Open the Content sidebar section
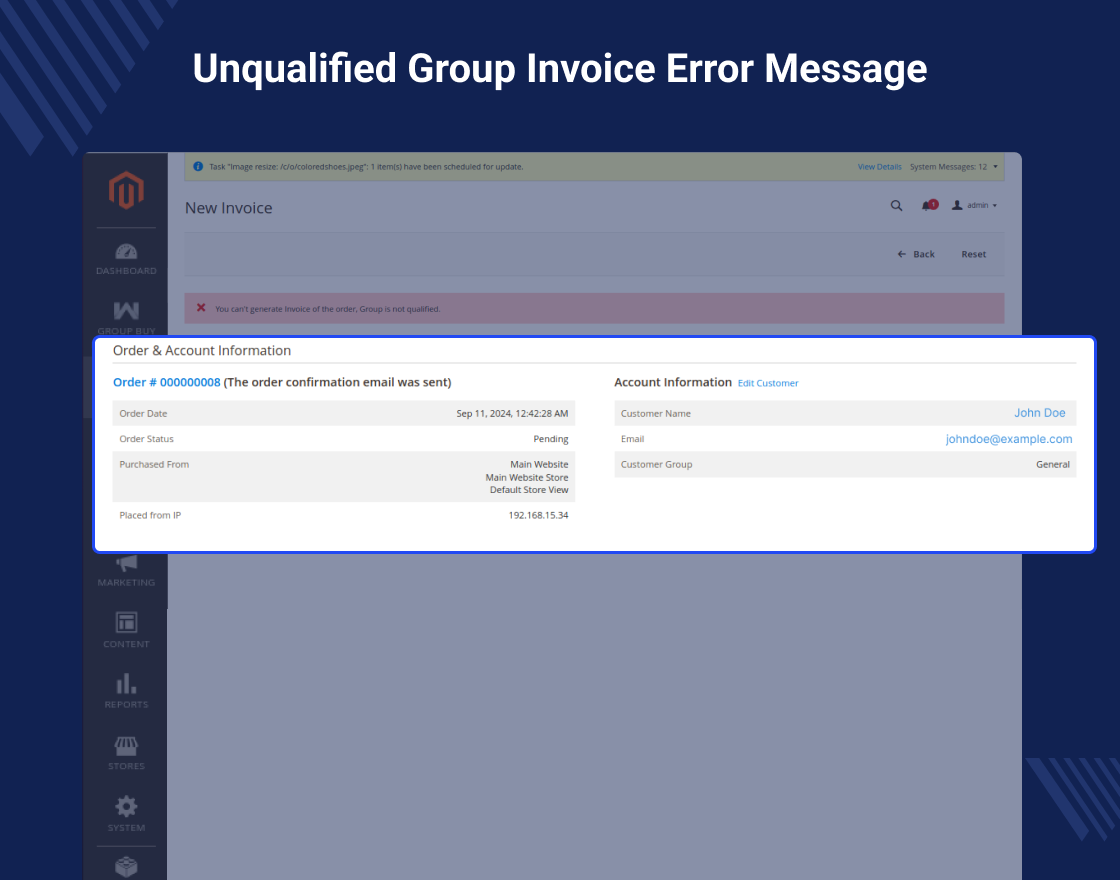The width and height of the screenshot is (1120, 880). click(x=126, y=630)
